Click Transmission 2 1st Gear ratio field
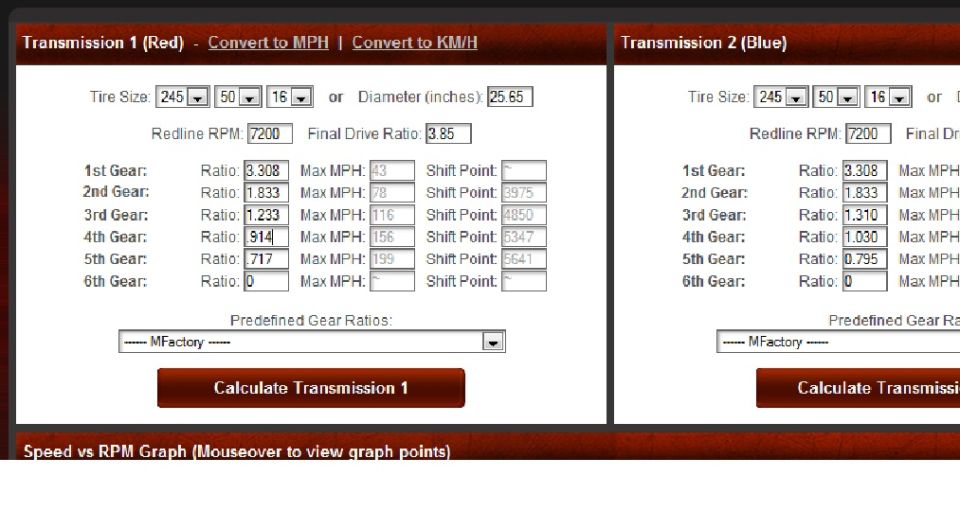The image size is (960, 511). 864,171
